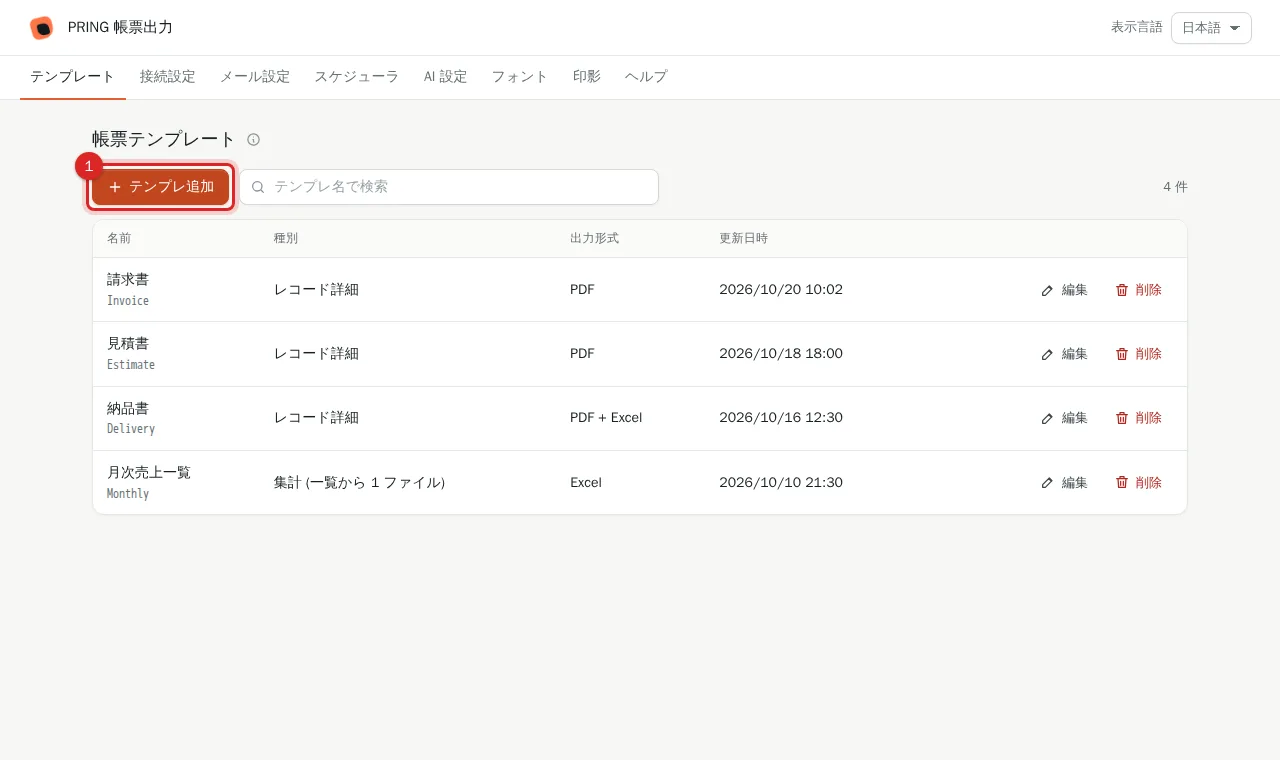Image resolution: width=1280 pixels, height=760 pixels.
Task: Click the 2026/10/18 18:00 date cell
Action: pos(781,354)
